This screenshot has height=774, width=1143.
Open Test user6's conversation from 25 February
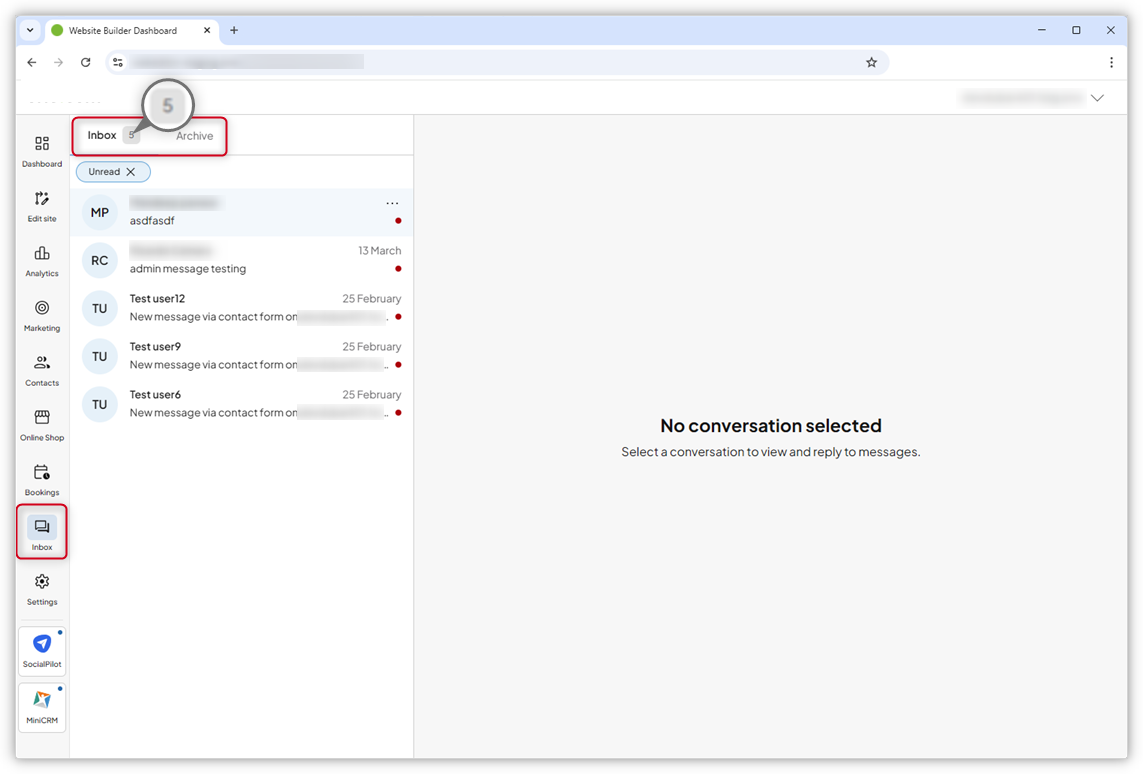240,403
